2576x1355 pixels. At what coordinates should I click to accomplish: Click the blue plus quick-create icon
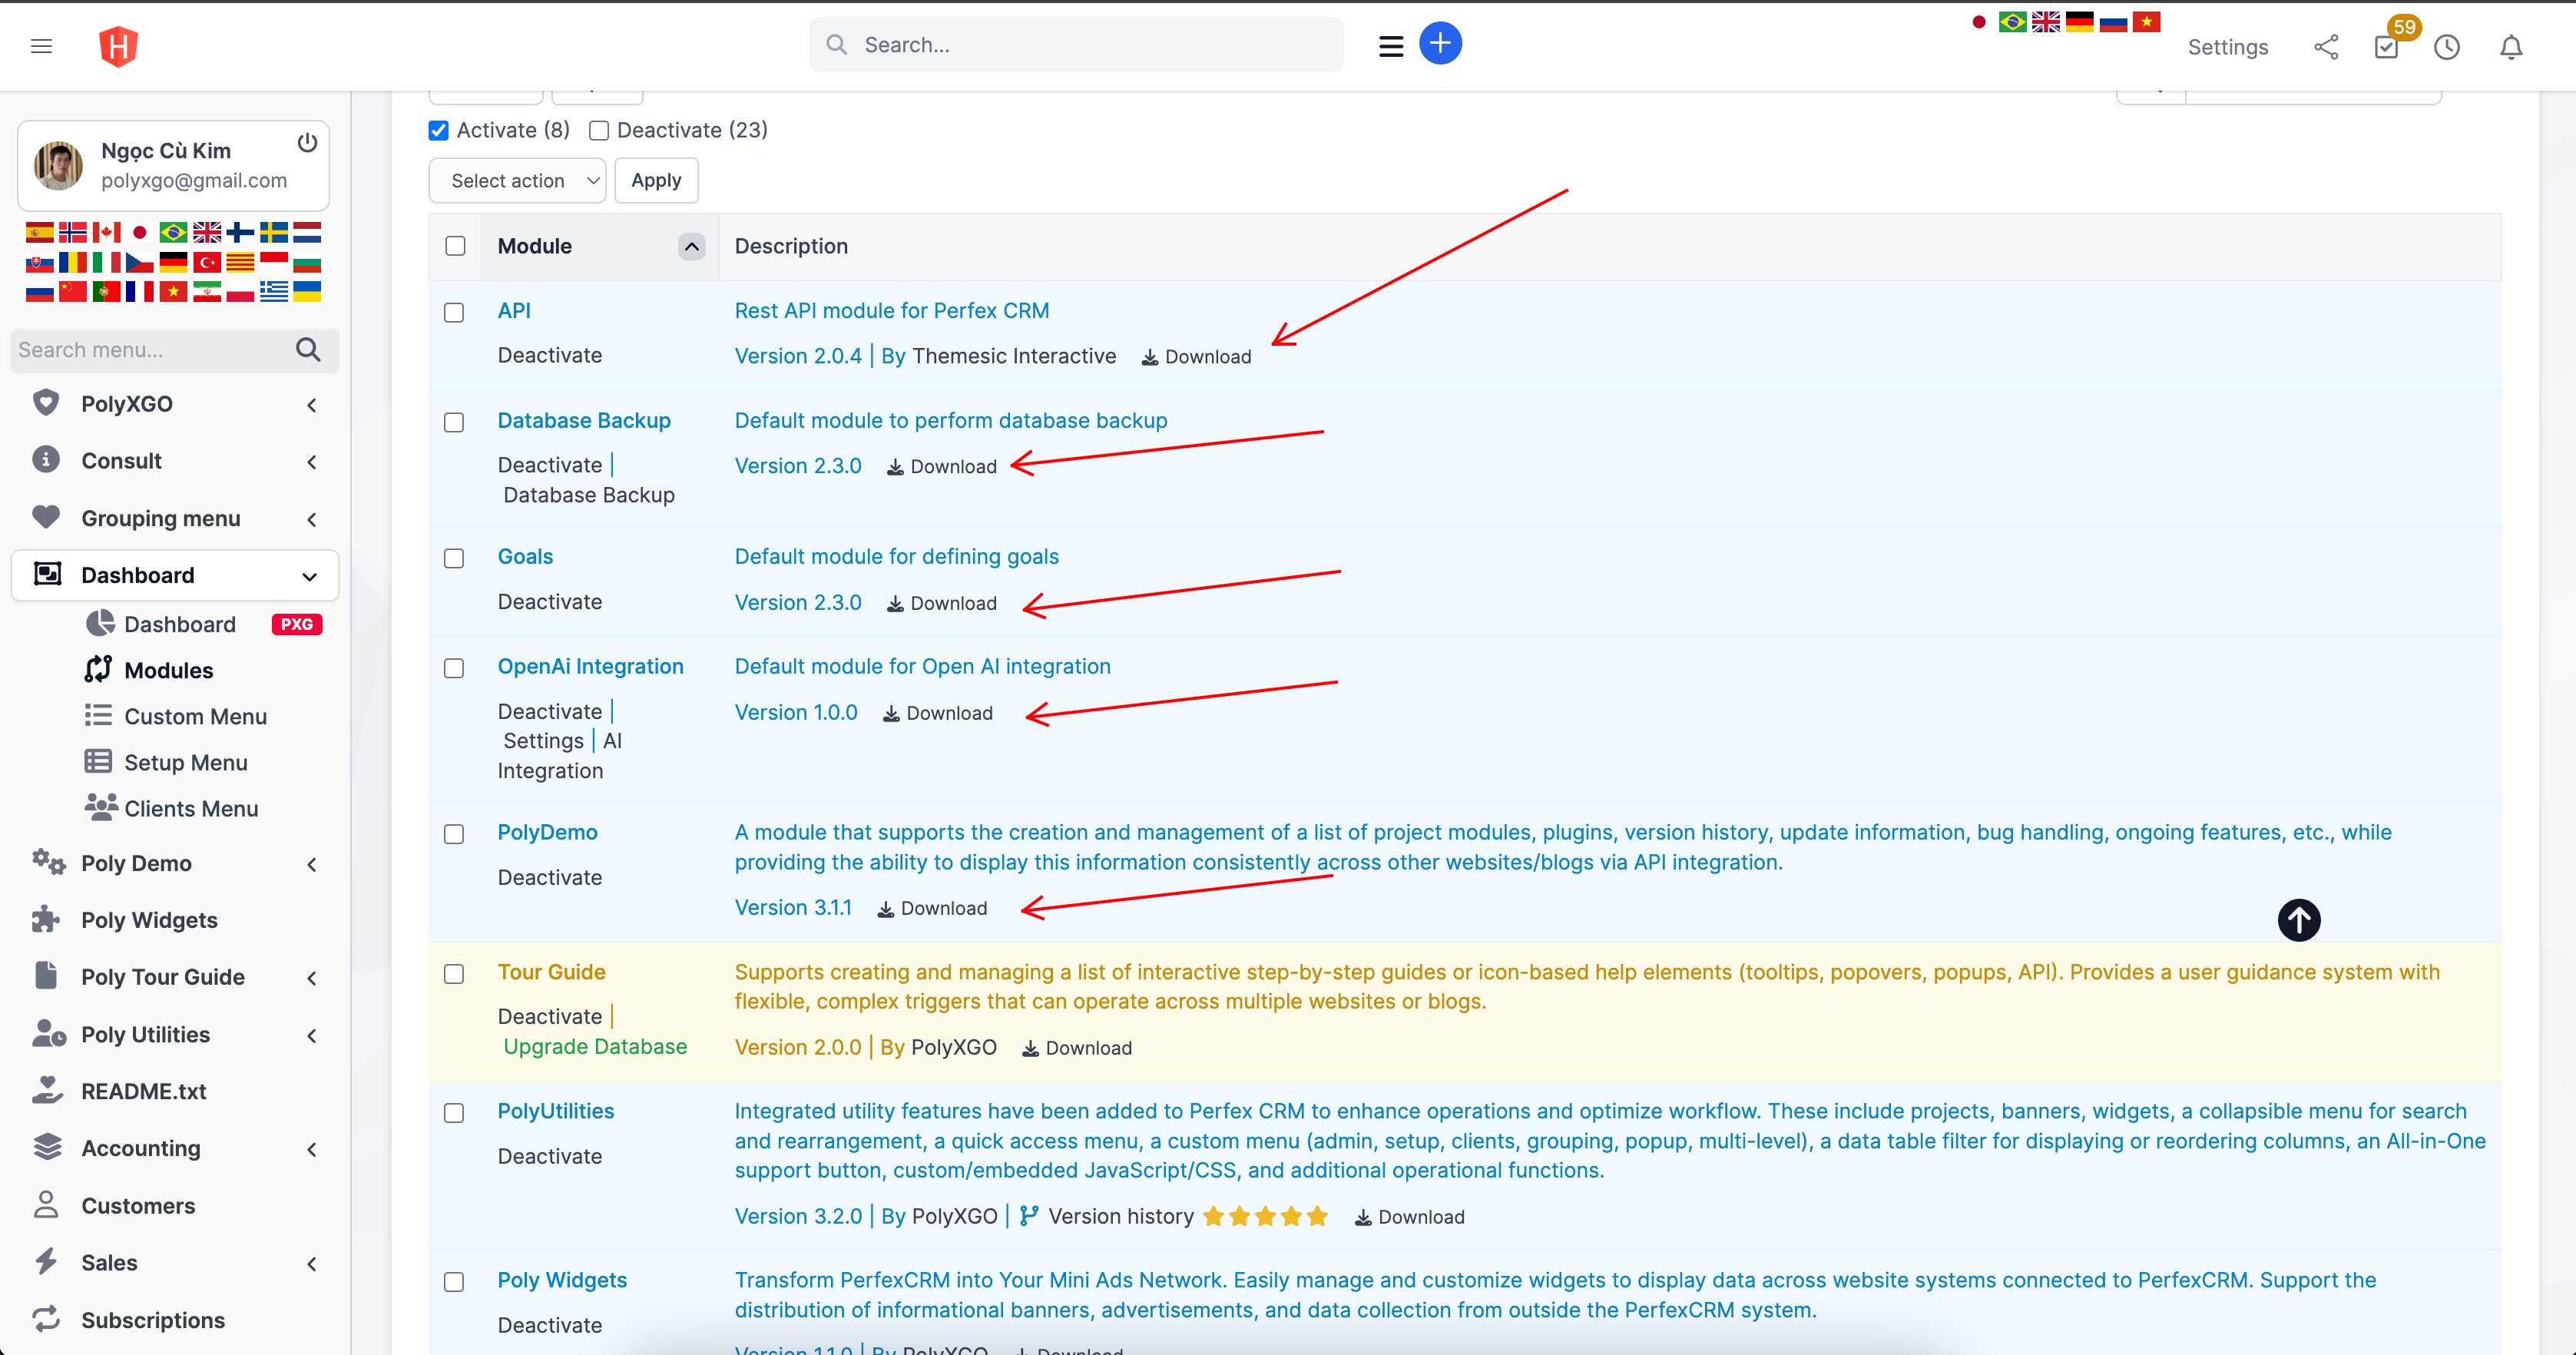[1439, 44]
